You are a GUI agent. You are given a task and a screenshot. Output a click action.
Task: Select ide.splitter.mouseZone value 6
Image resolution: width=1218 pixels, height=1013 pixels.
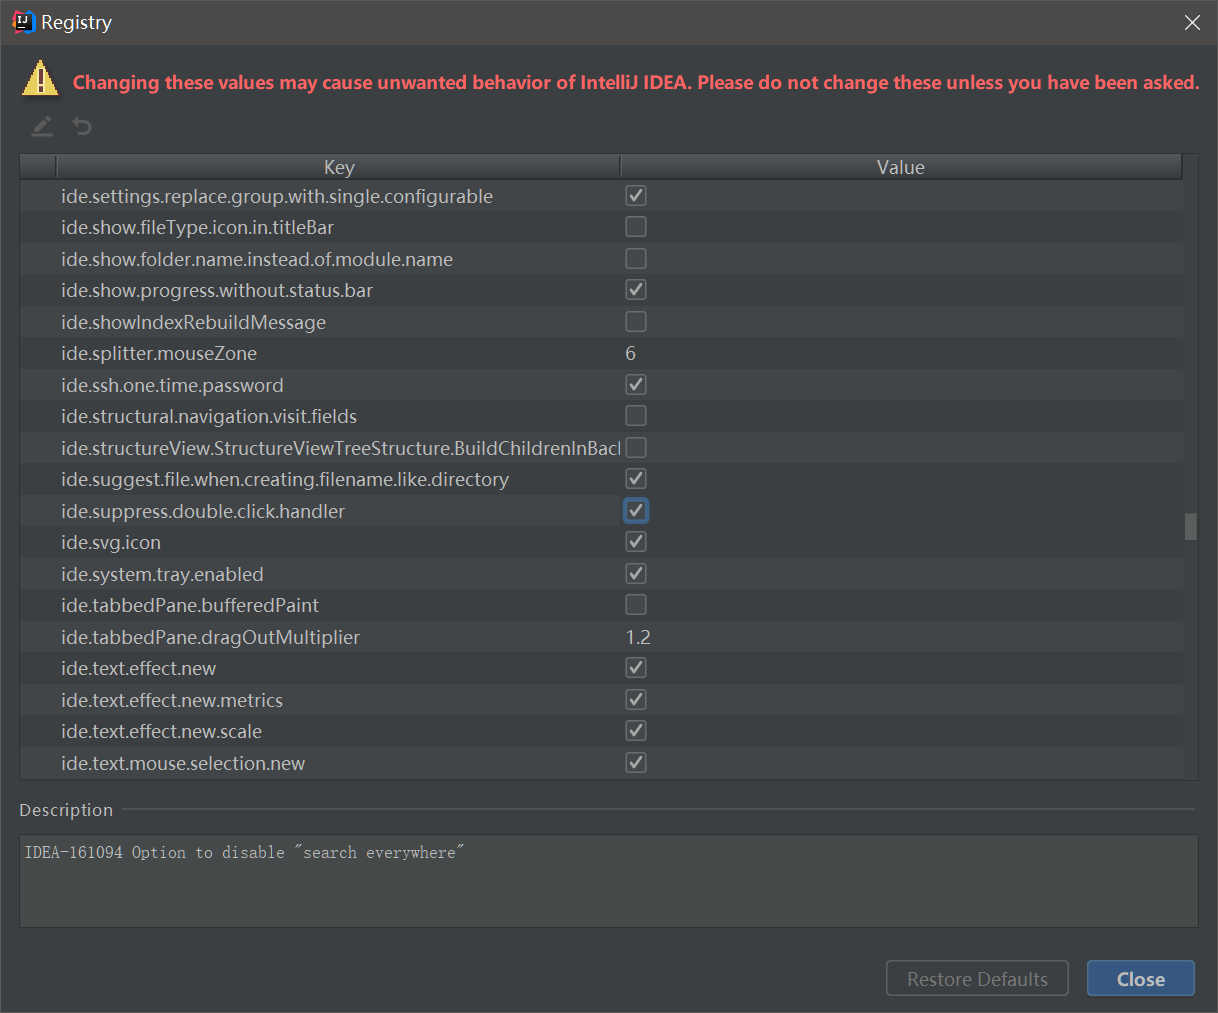[631, 353]
